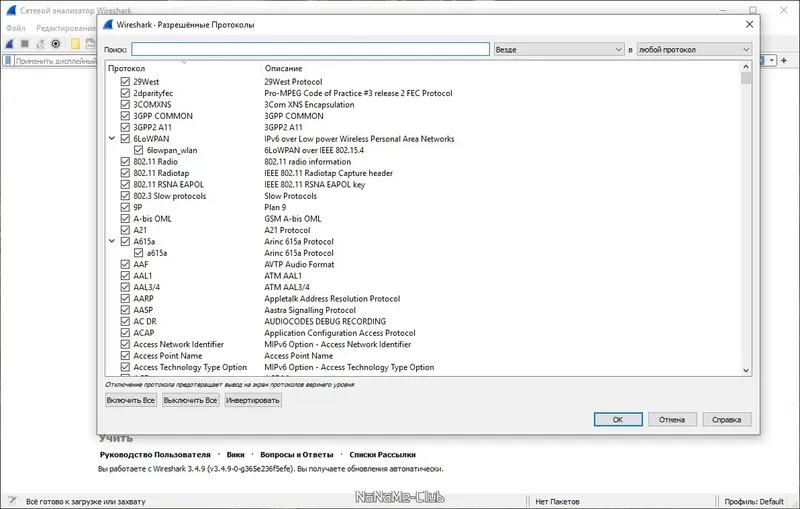Click the Wireshark fin icon in dialog title
This screenshot has height=509, width=800.
click(108, 24)
